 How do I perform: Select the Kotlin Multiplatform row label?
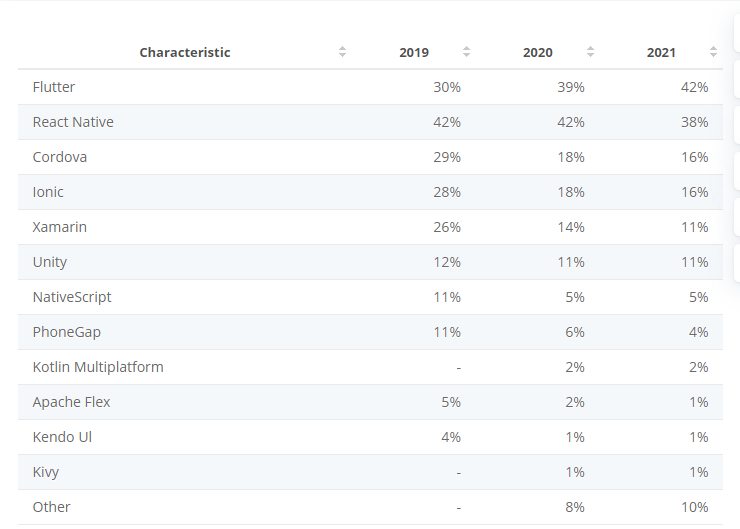point(98,367)
